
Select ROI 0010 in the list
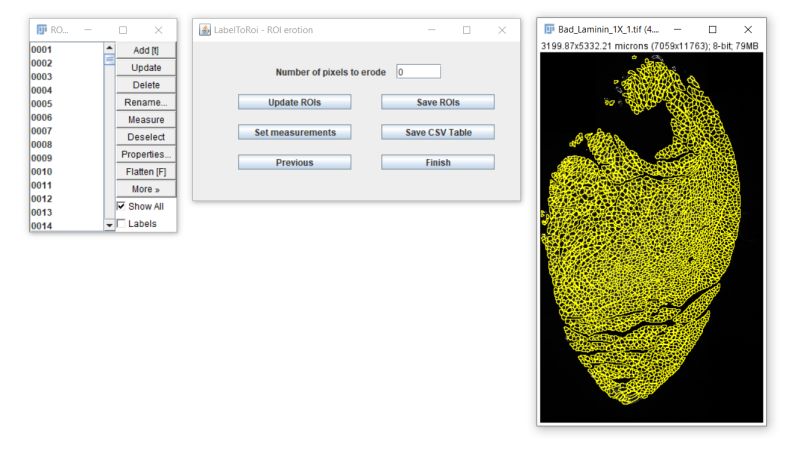click(66, 171)
